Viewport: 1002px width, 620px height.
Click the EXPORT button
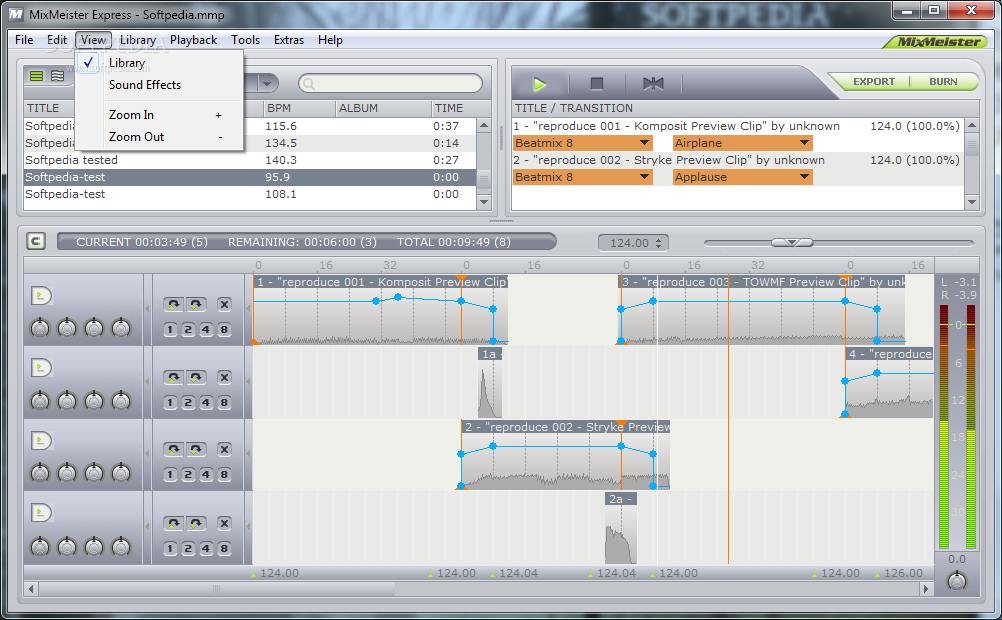point(874,82)
